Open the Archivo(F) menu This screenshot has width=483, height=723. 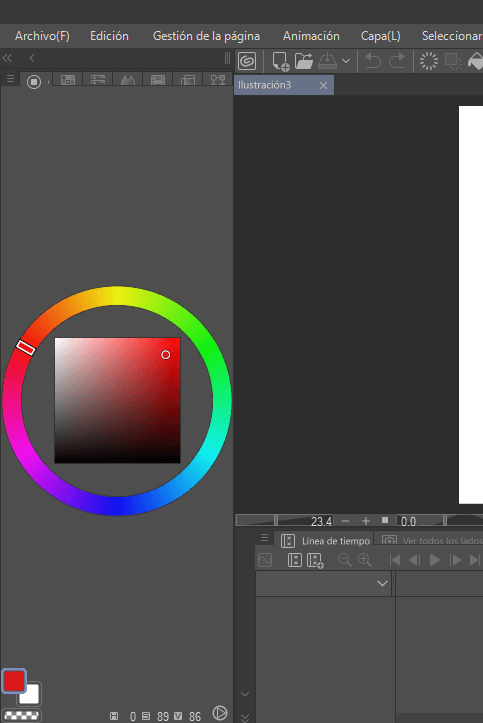pyautogui.click(x=42, y=36)
